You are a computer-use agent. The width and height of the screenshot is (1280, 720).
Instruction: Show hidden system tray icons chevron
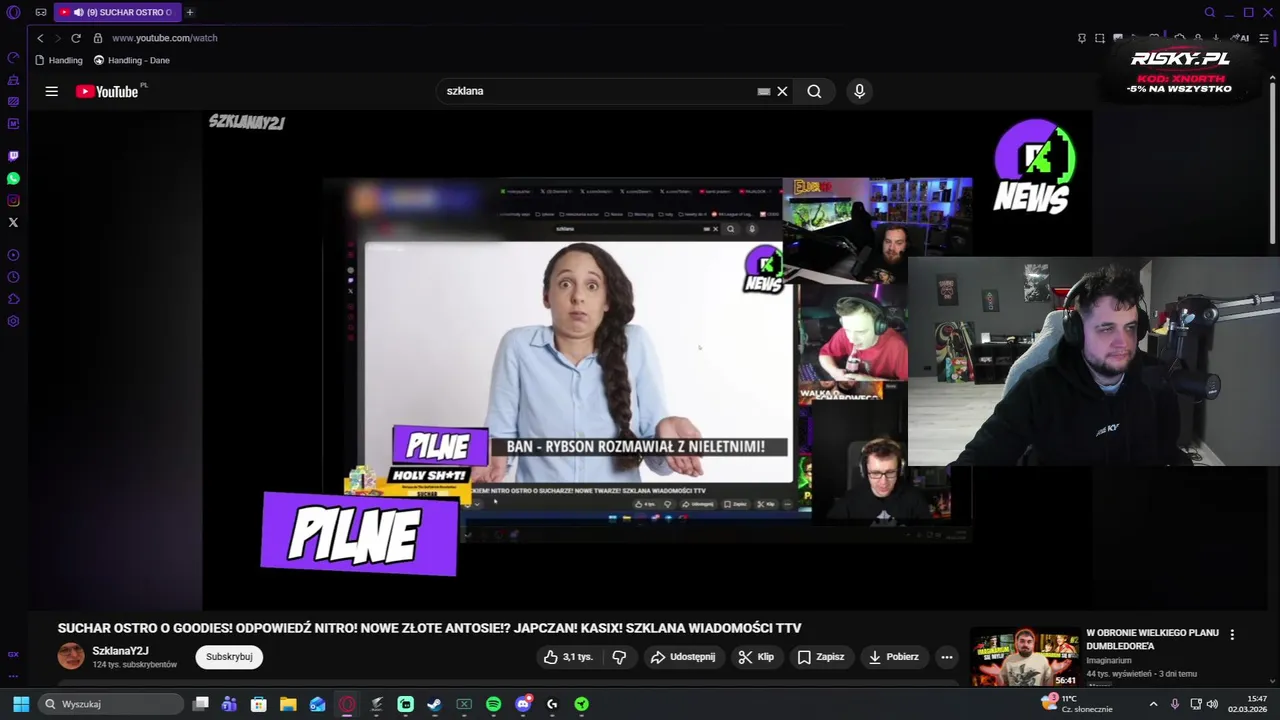point(1153,704)
